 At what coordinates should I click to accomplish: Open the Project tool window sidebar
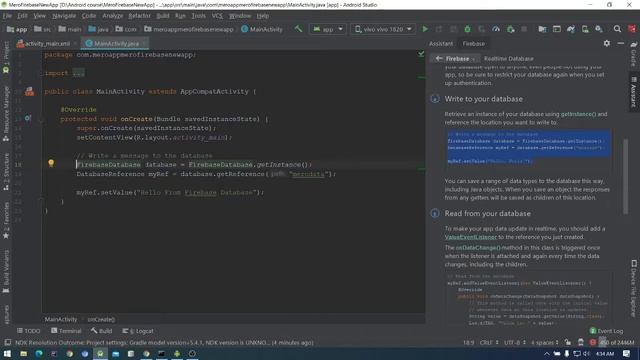6,56
